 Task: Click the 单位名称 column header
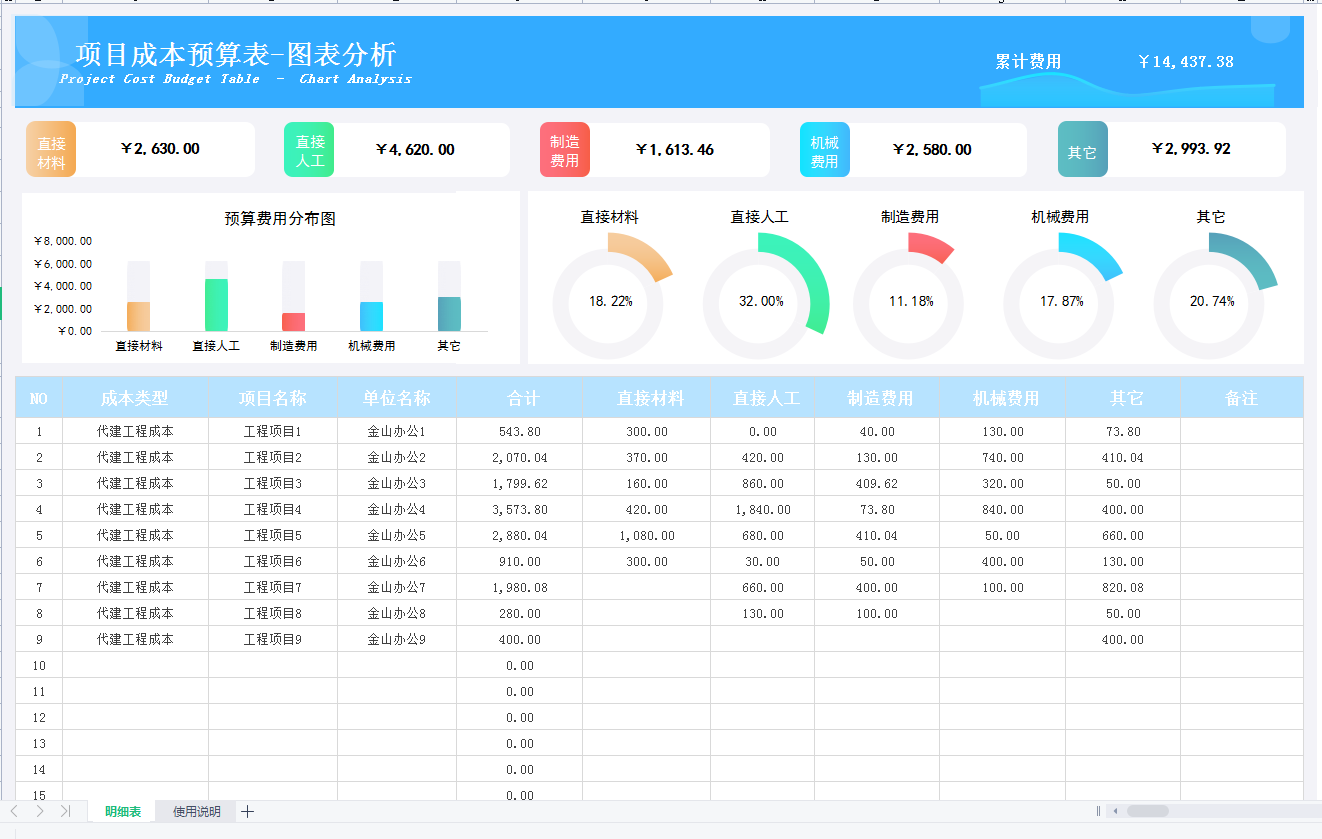[x=397, y=398]
